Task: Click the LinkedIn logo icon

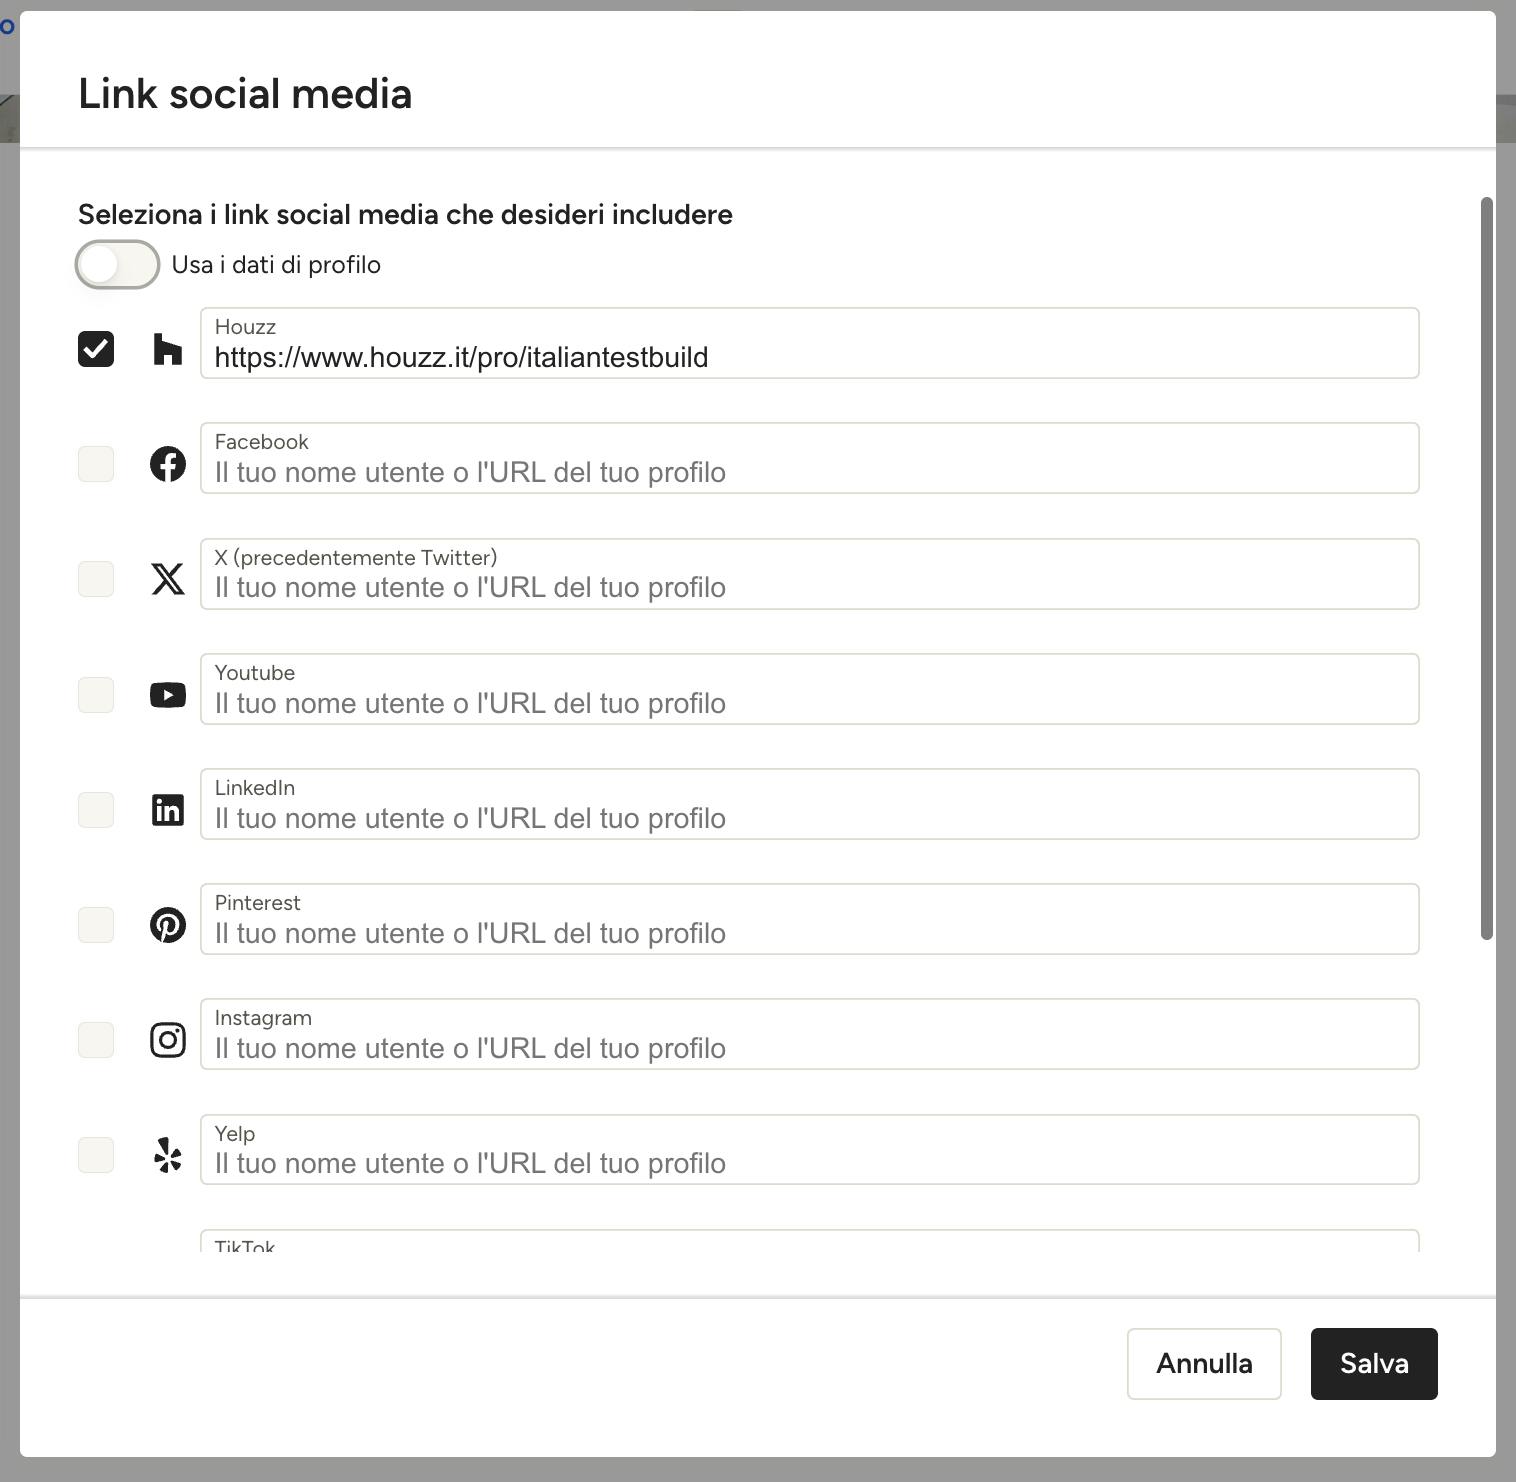Action: pos(168,810)
